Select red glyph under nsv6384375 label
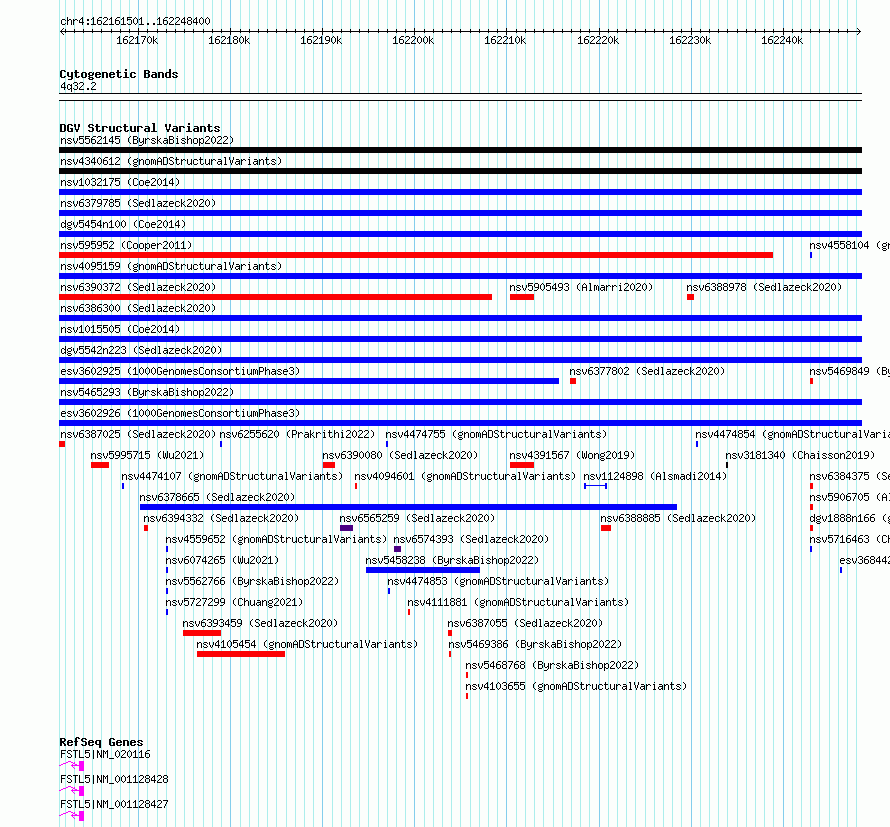The width and height of the screenshot is (890, 827). [x=812, y=486]
